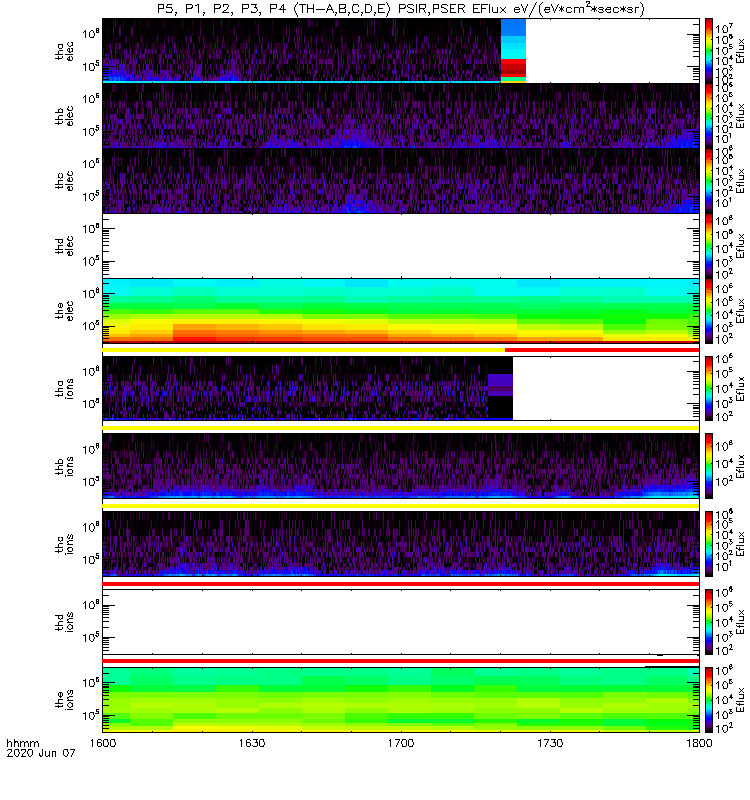750x800 pixels.
Task: Click the 1600 time axis label
Action: [103, 743]
